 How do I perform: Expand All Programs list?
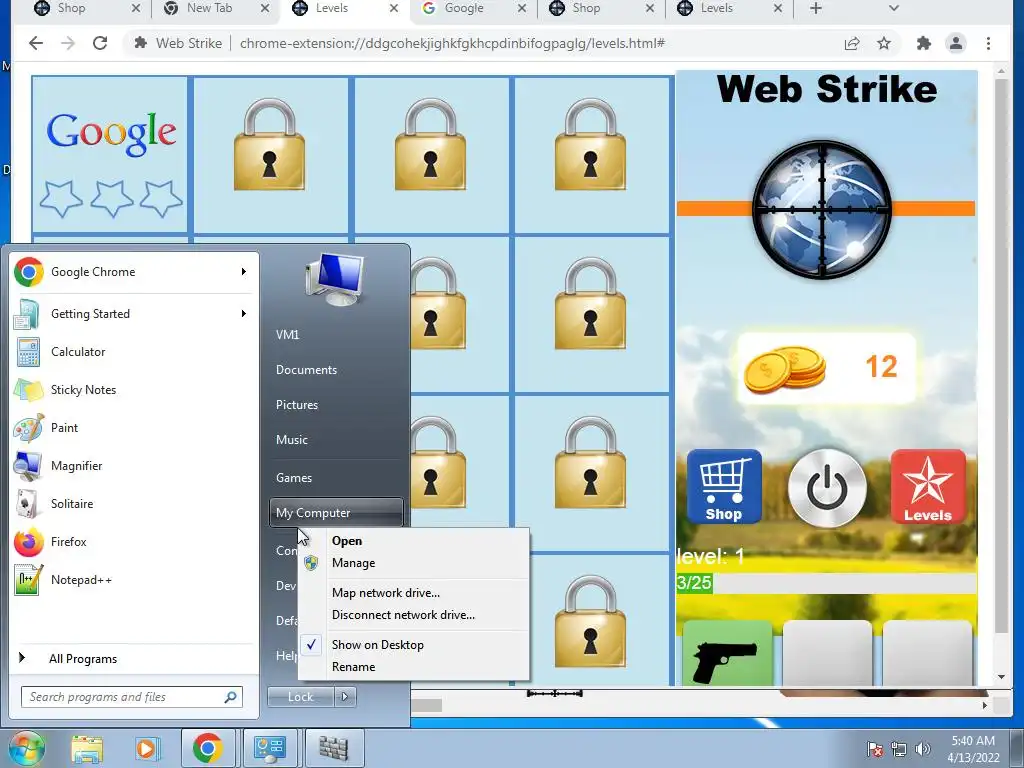coord(134,658)
